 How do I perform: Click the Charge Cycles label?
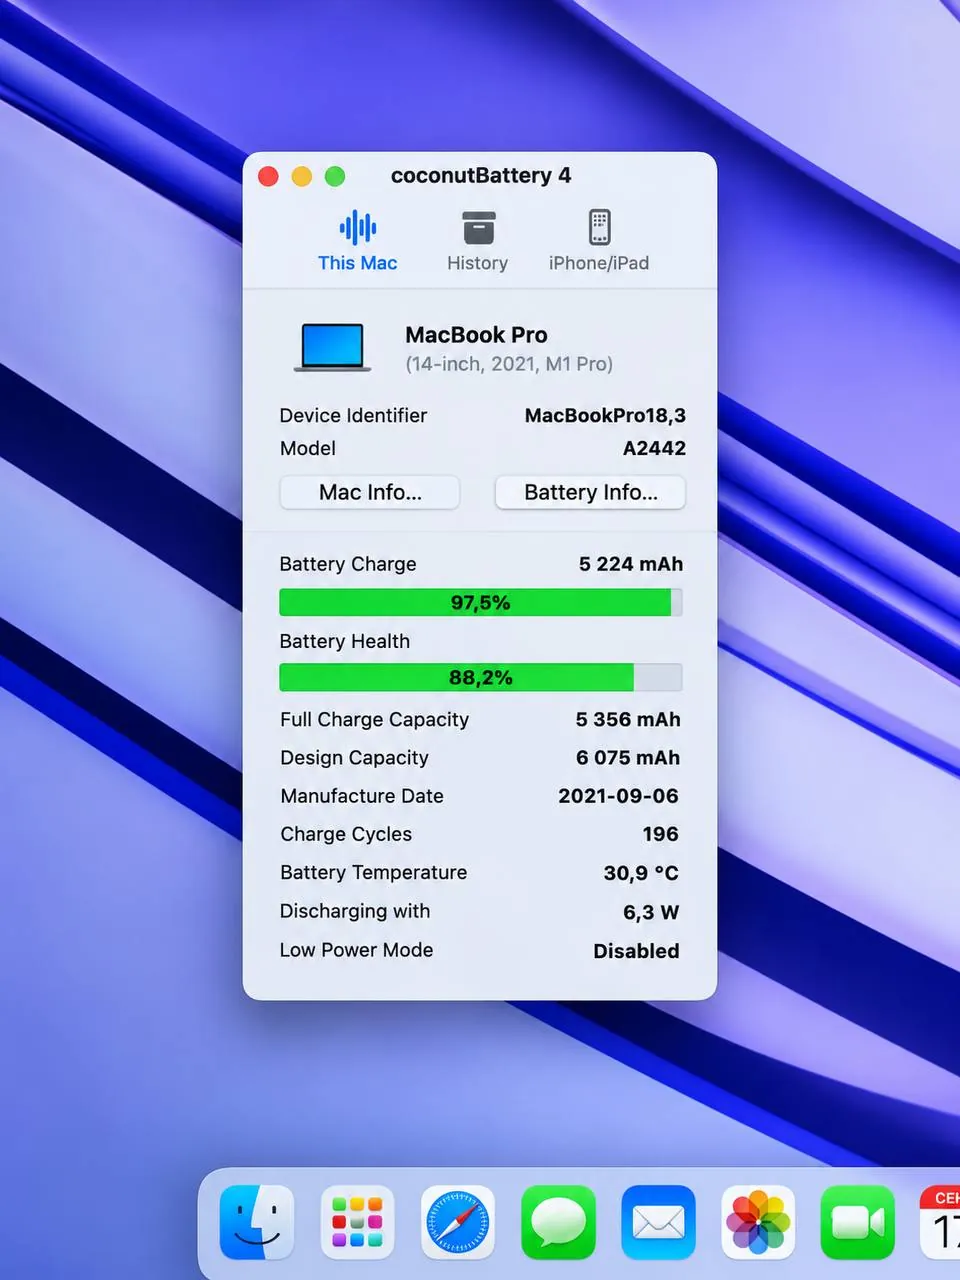point(346,834)
